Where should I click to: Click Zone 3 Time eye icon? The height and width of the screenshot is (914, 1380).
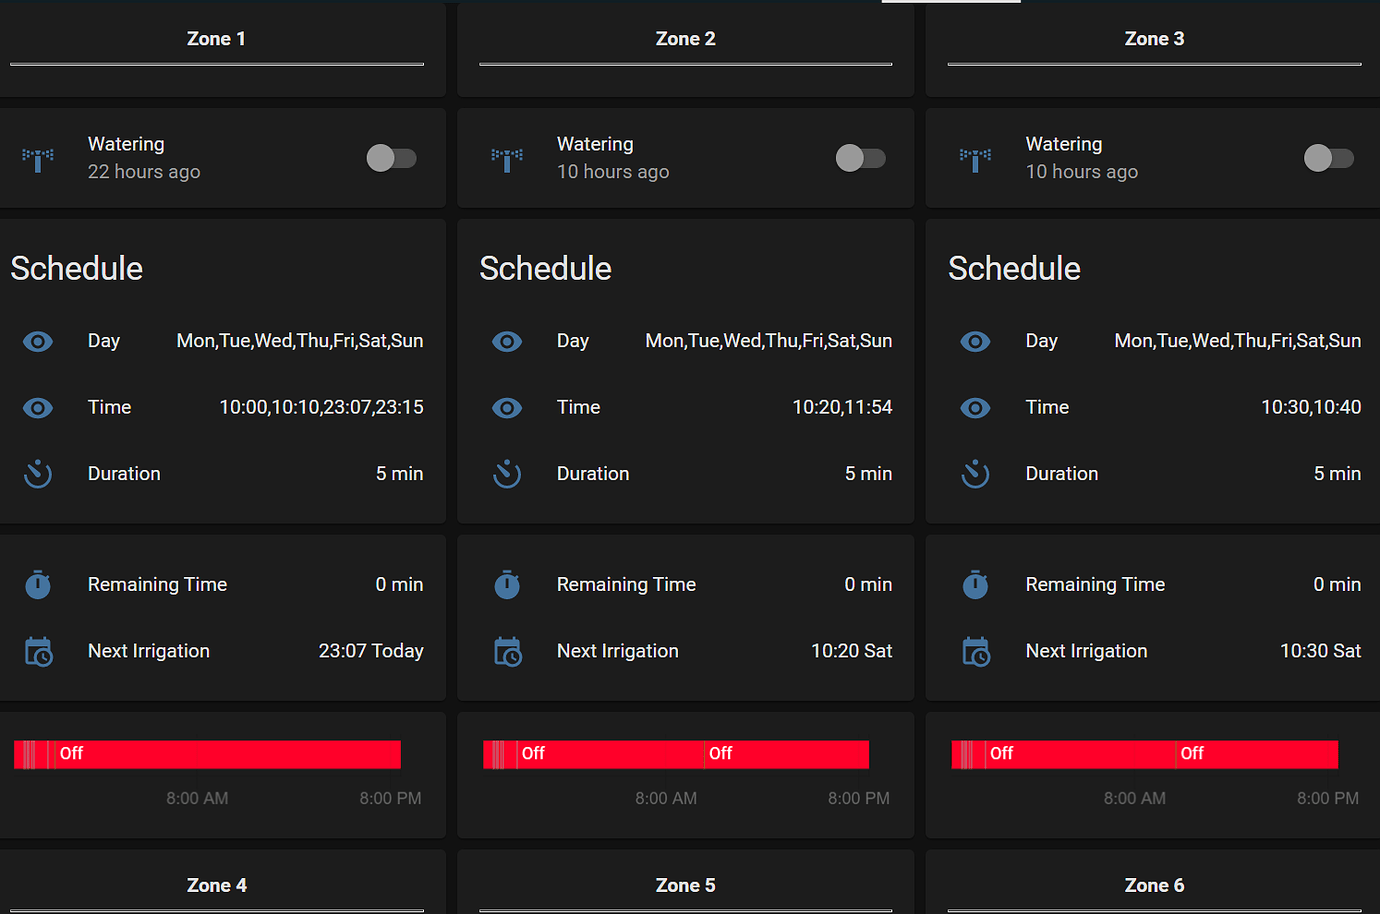[x=975, y=408]
